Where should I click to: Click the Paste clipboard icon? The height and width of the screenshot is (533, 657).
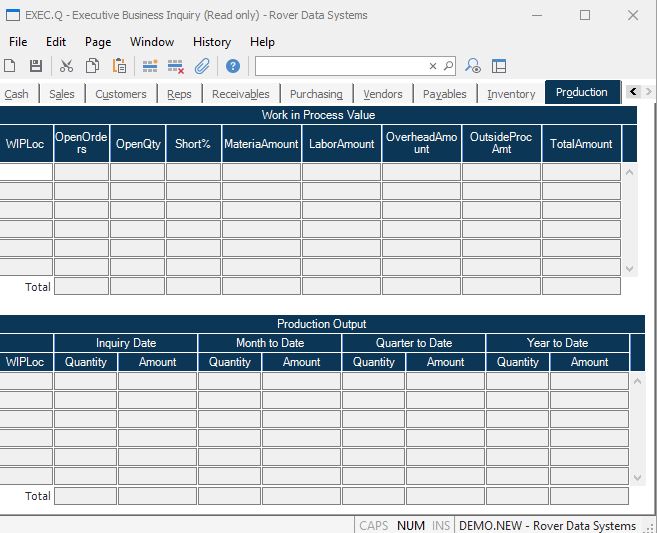[x=119, y=66]
